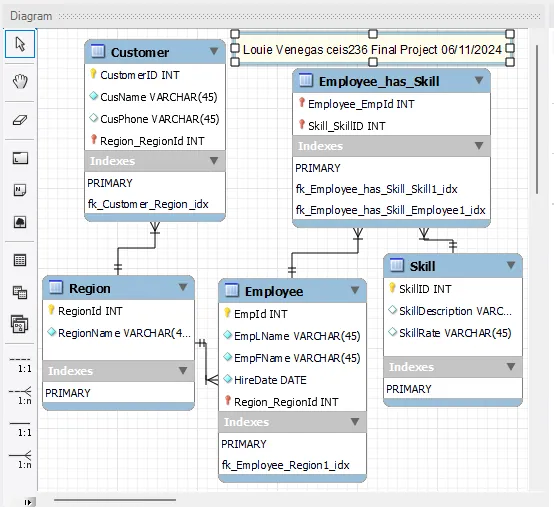This screenshot has height=507, width=554.
Task: Click the horizontal scrollbar at the bottom
Action: 115,500
